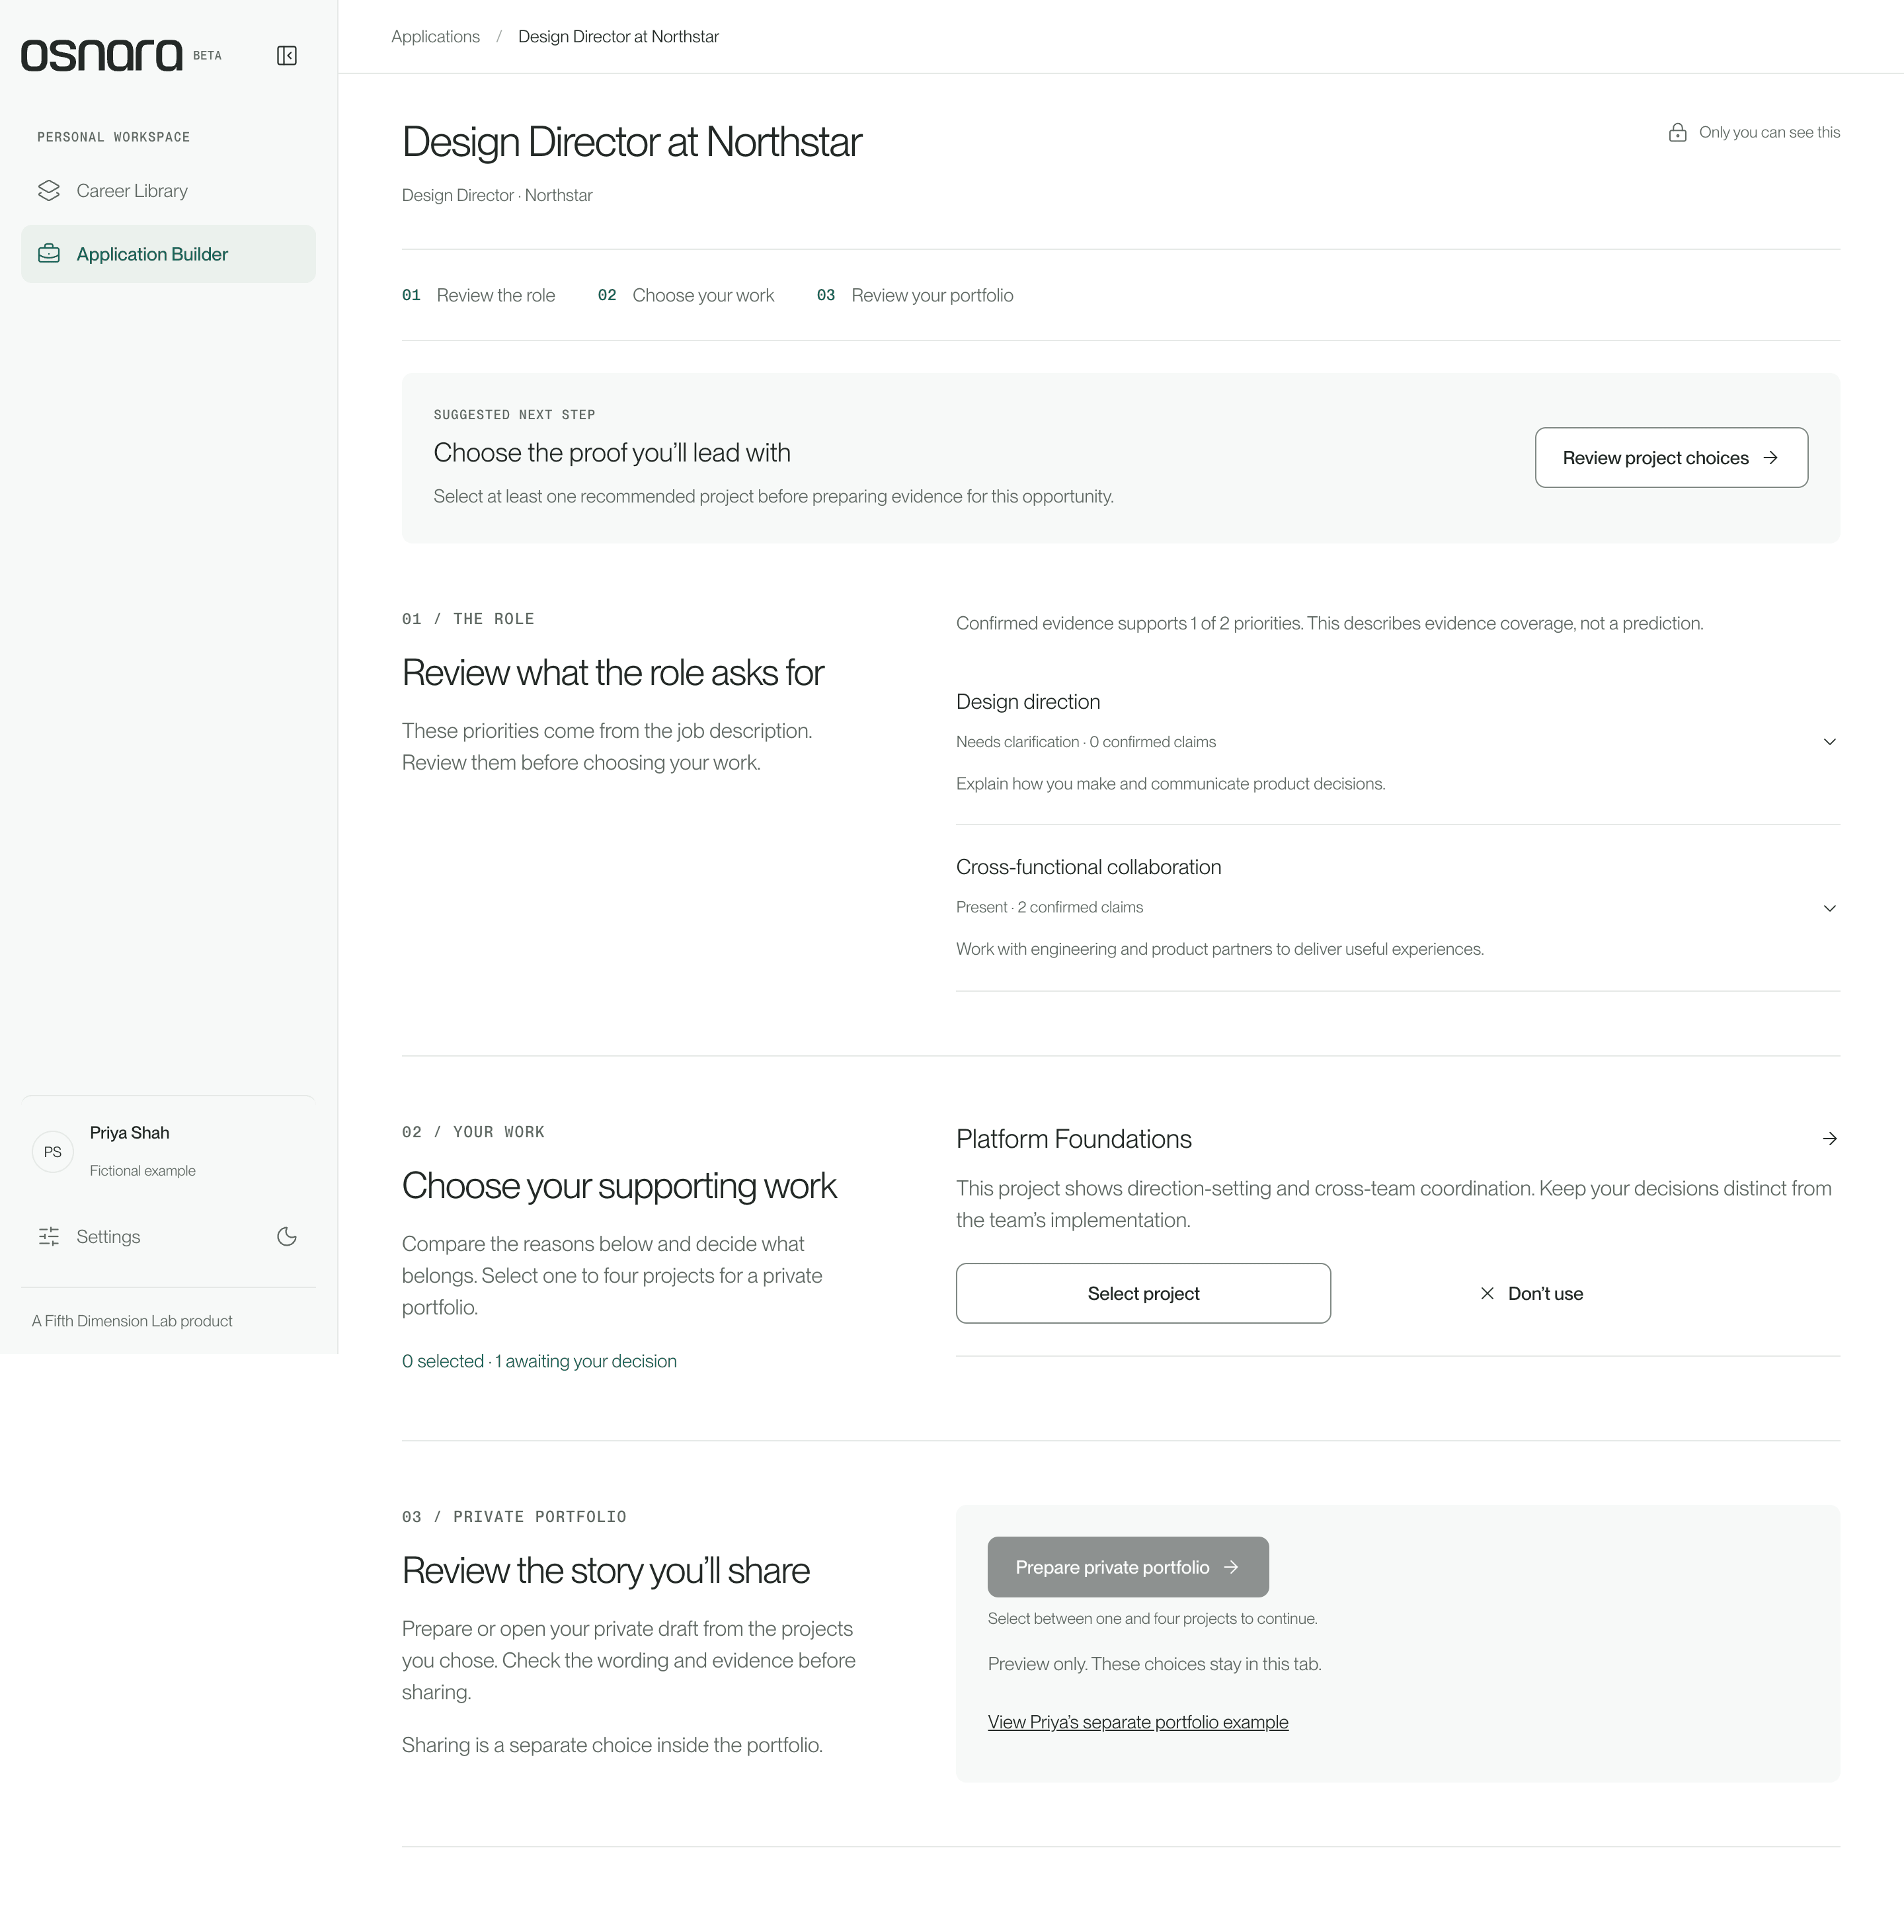Click the BETA badge beside the logo

[207, 56]
